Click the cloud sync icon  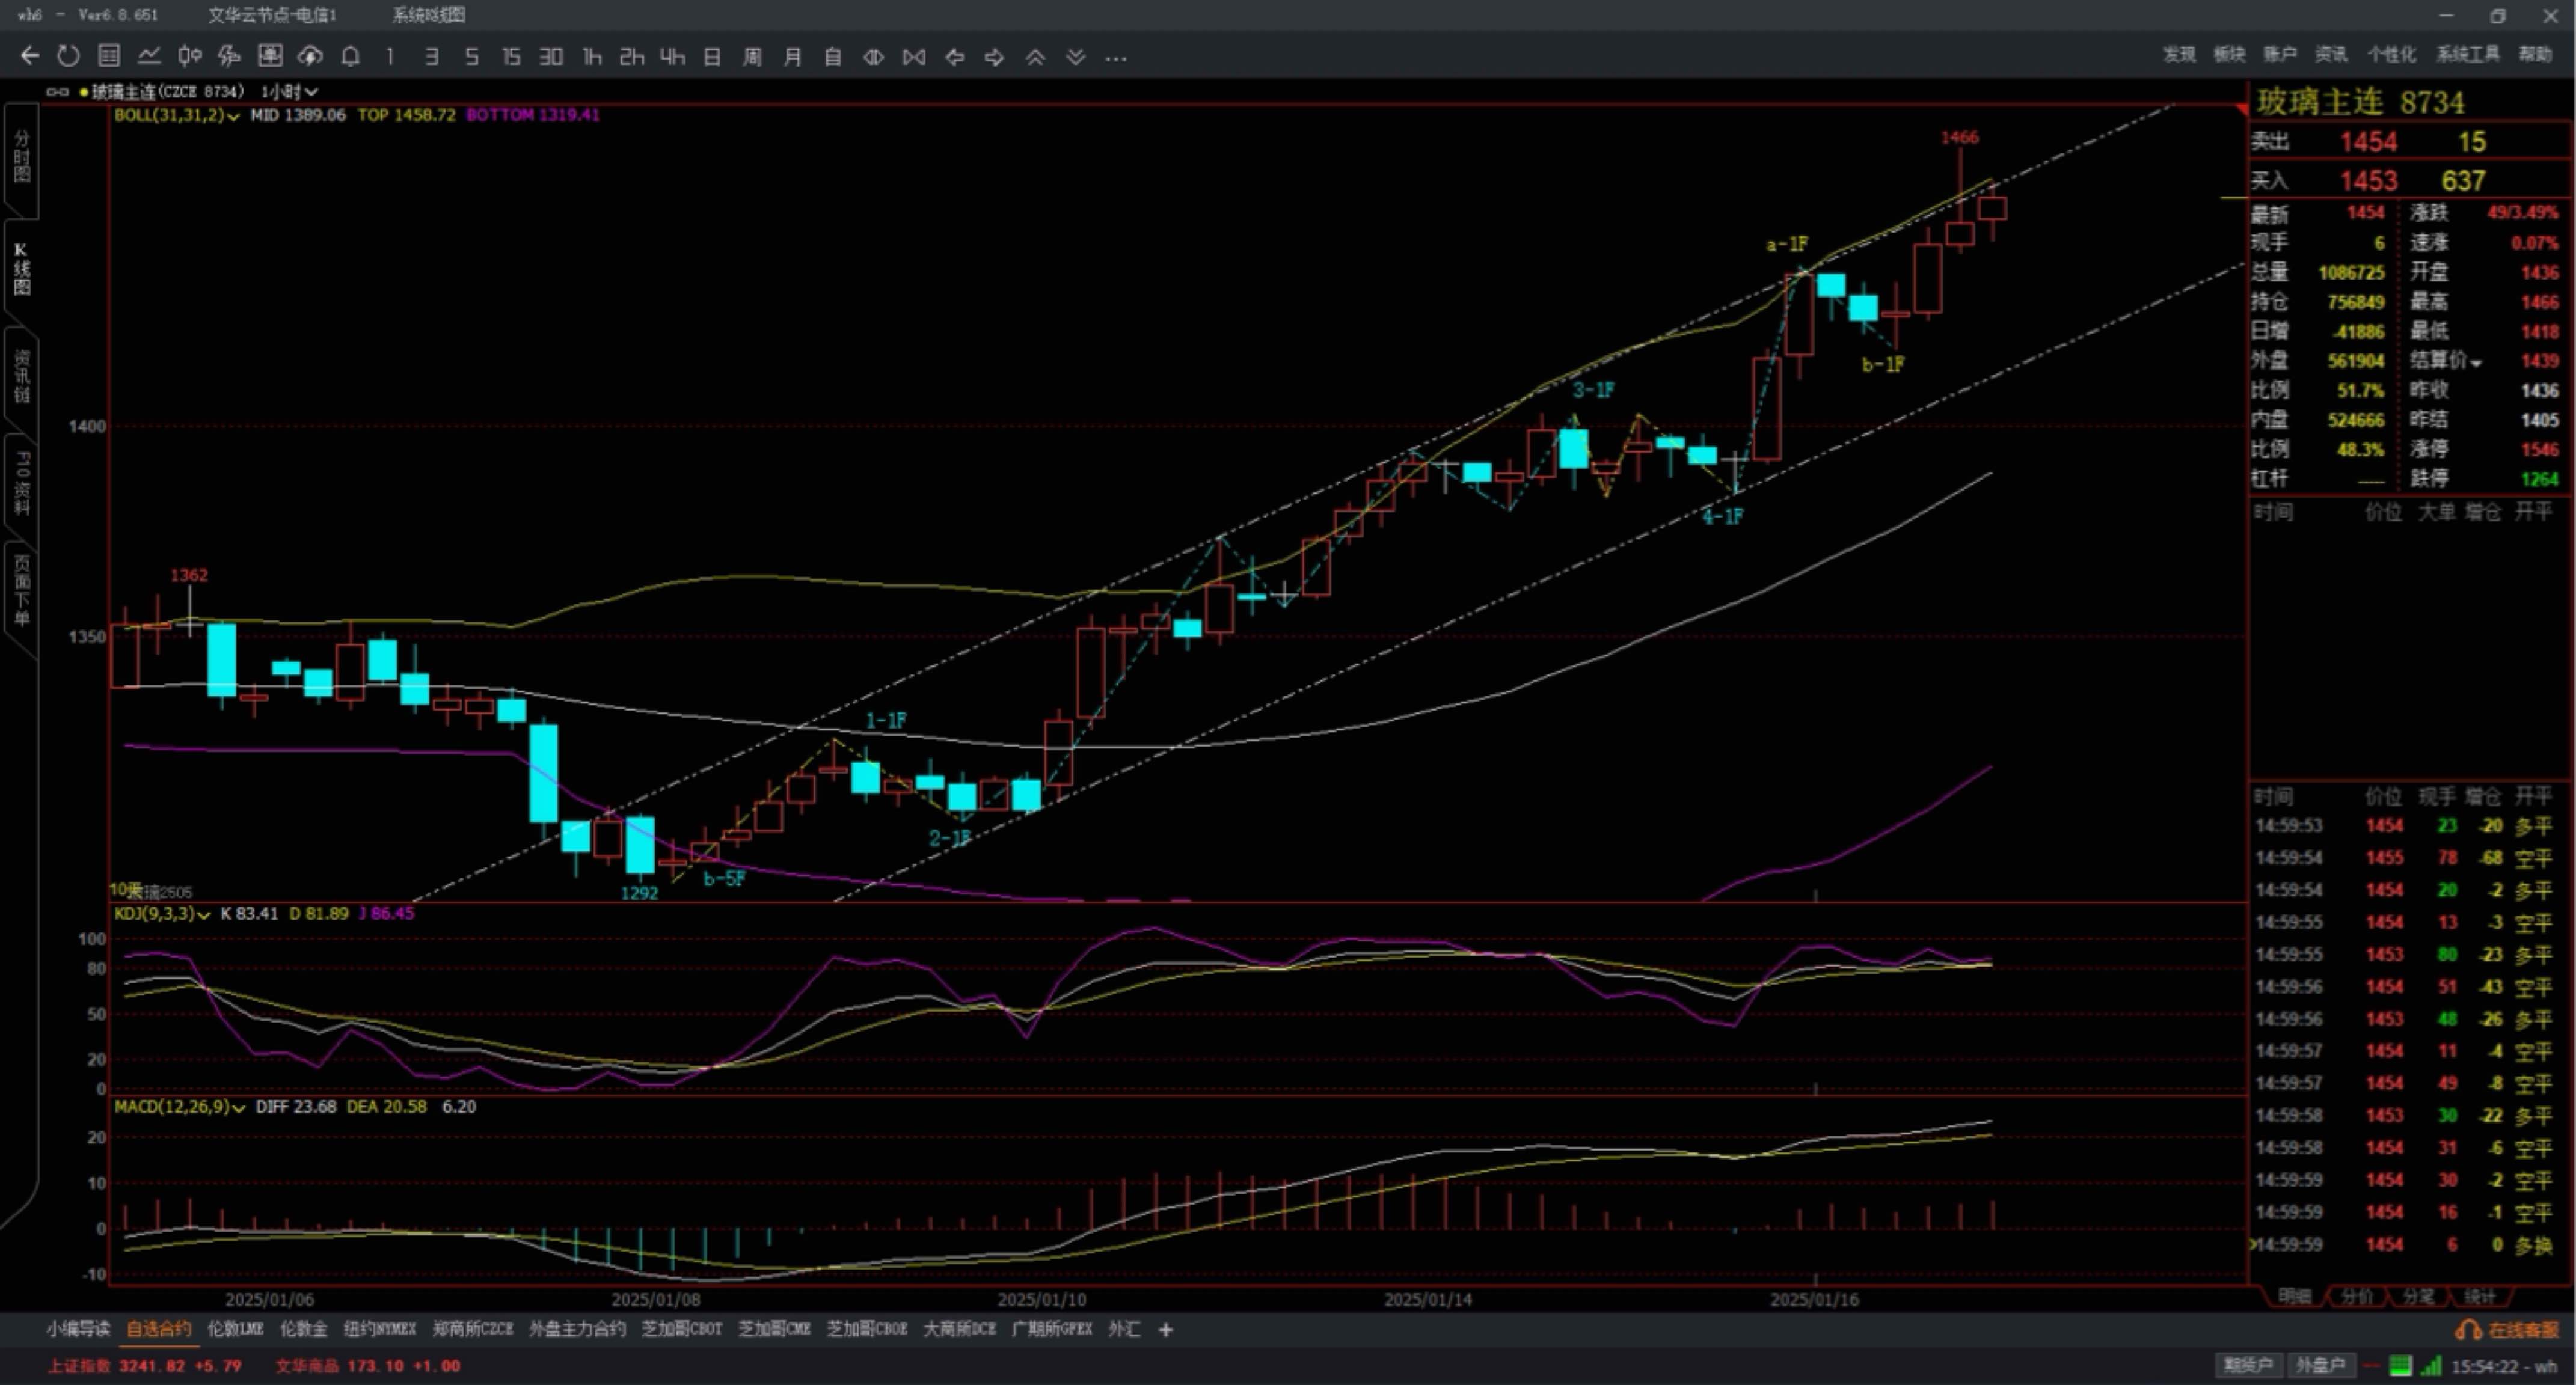pos(310,56)
